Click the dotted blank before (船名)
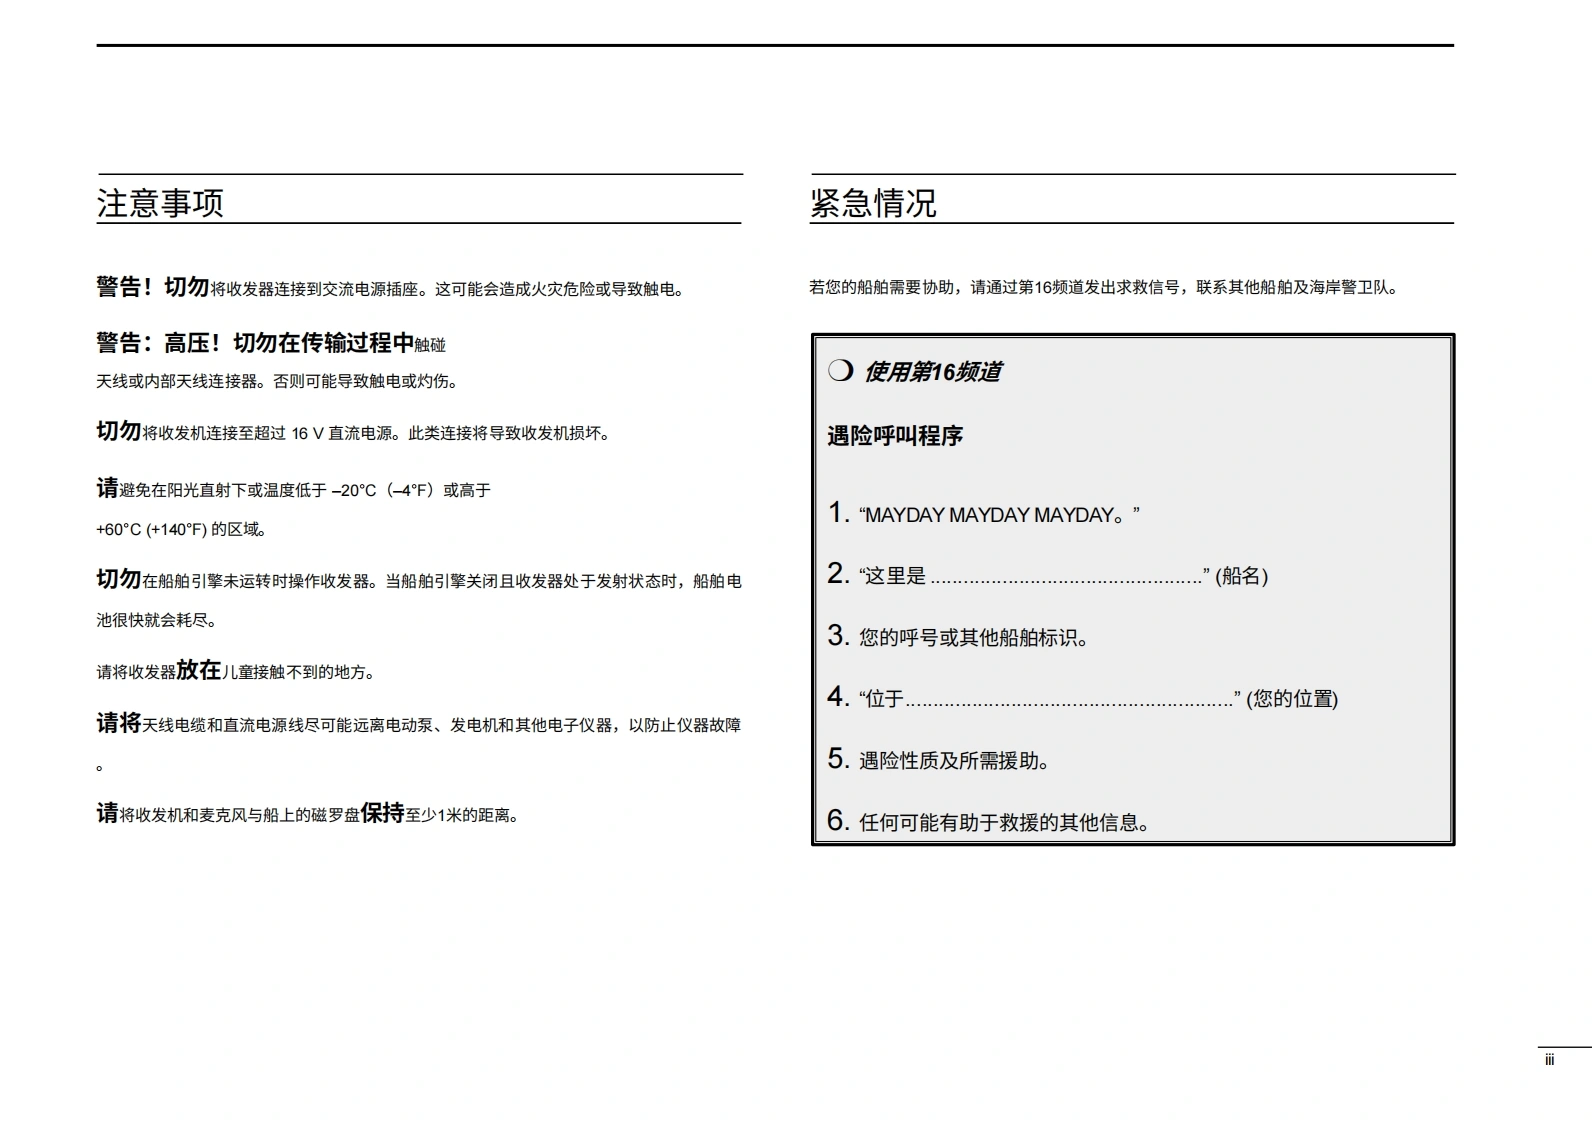Image resolution: width=1592 pixels, height=1122 pixels. 1066,578
